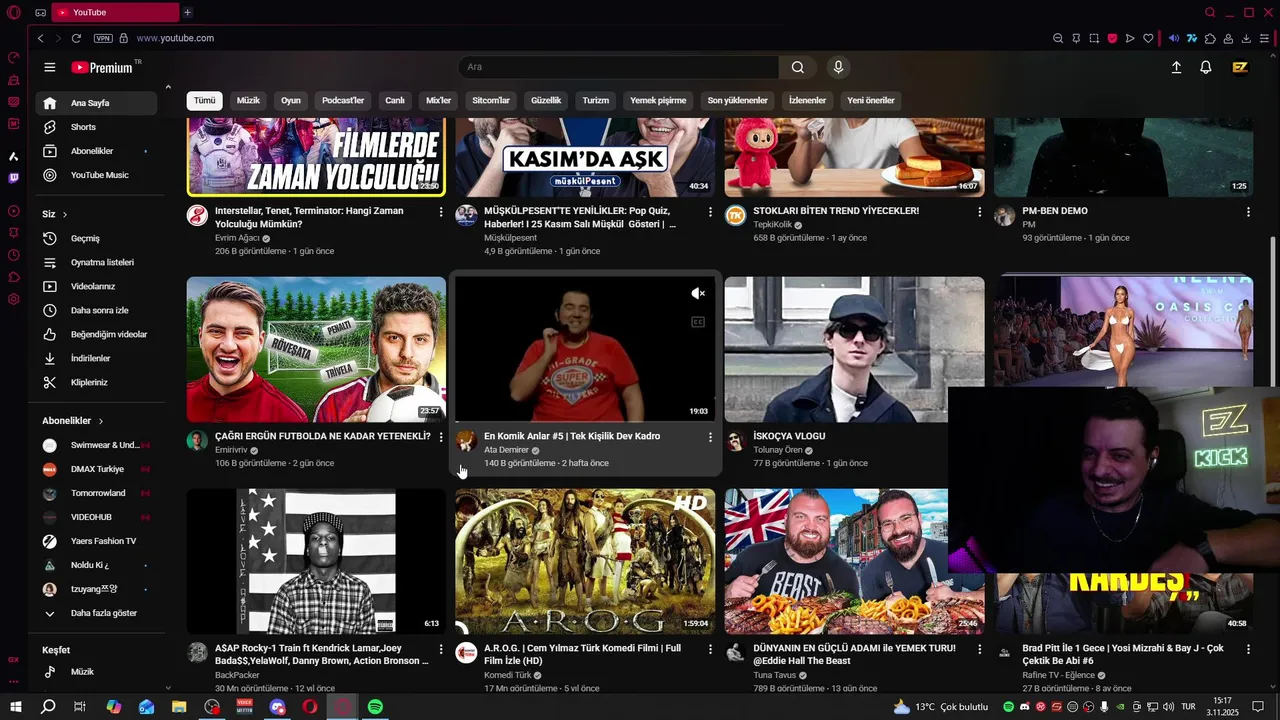Select the Yemek pişirme filter chip
This screenshot has height=720, width=1280.
click(658, 100)
